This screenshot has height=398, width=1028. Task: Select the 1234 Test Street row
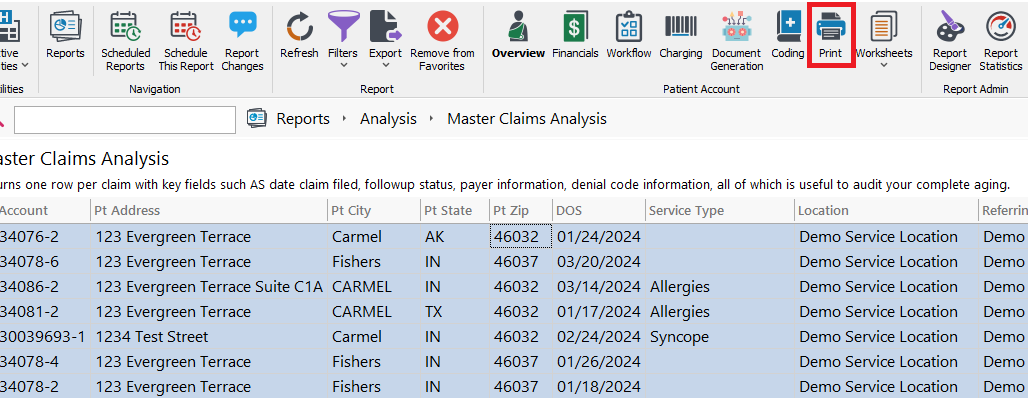514,337
